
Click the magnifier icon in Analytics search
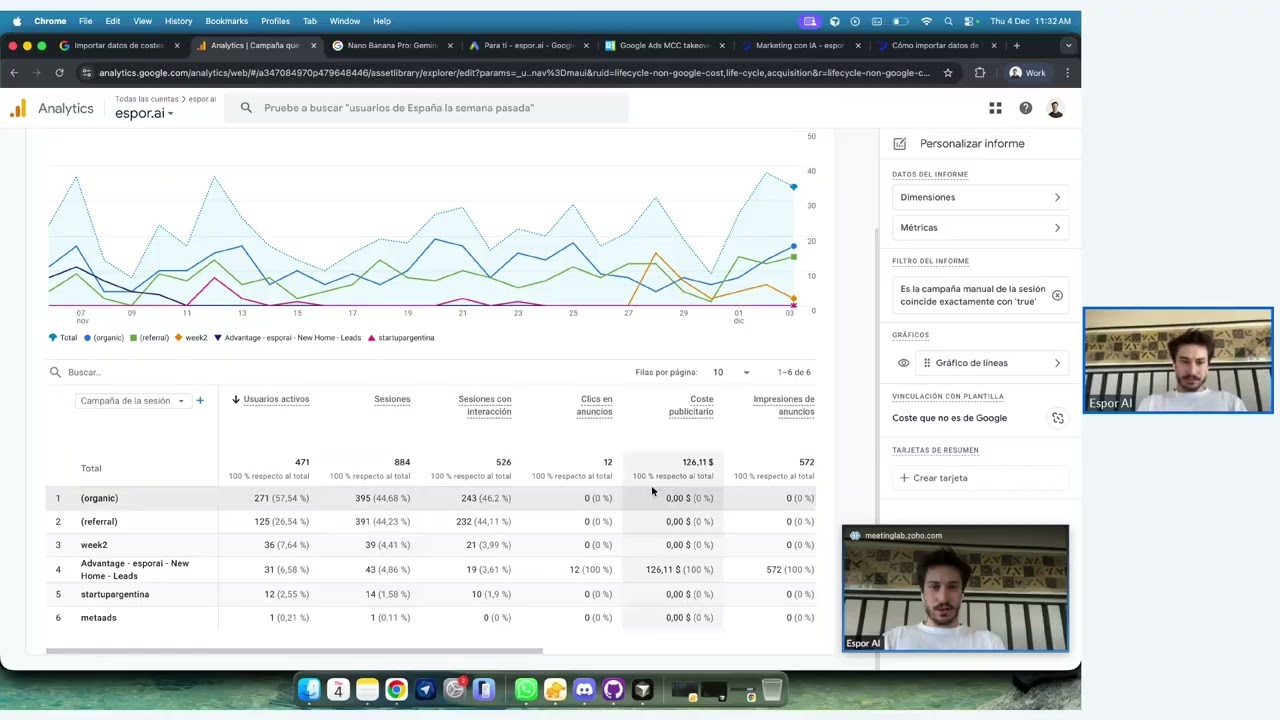pyautogui.click(x=246, y=108)
